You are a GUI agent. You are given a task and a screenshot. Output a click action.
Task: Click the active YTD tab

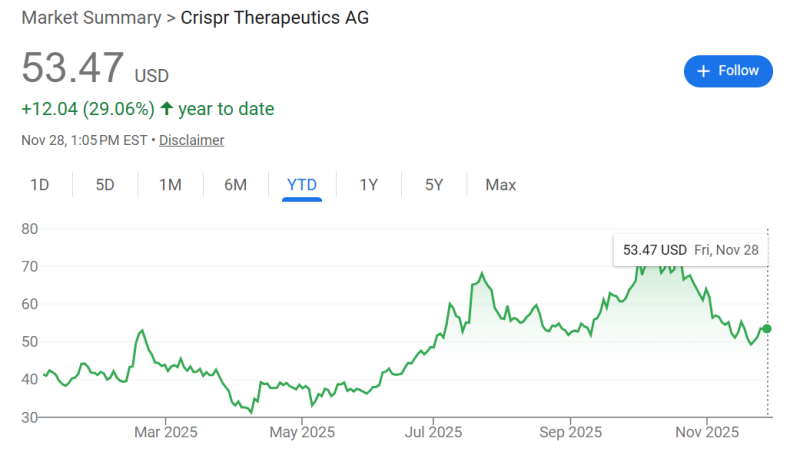point(302,184)
